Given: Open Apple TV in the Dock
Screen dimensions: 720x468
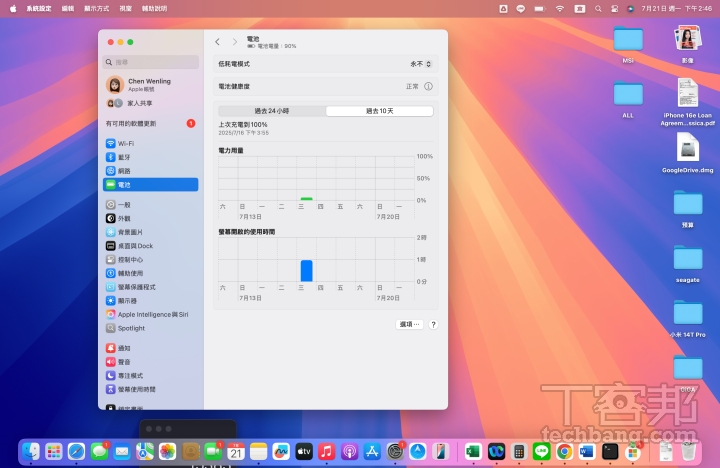Looking at the screenshot, I should click(x=304, y=452).
